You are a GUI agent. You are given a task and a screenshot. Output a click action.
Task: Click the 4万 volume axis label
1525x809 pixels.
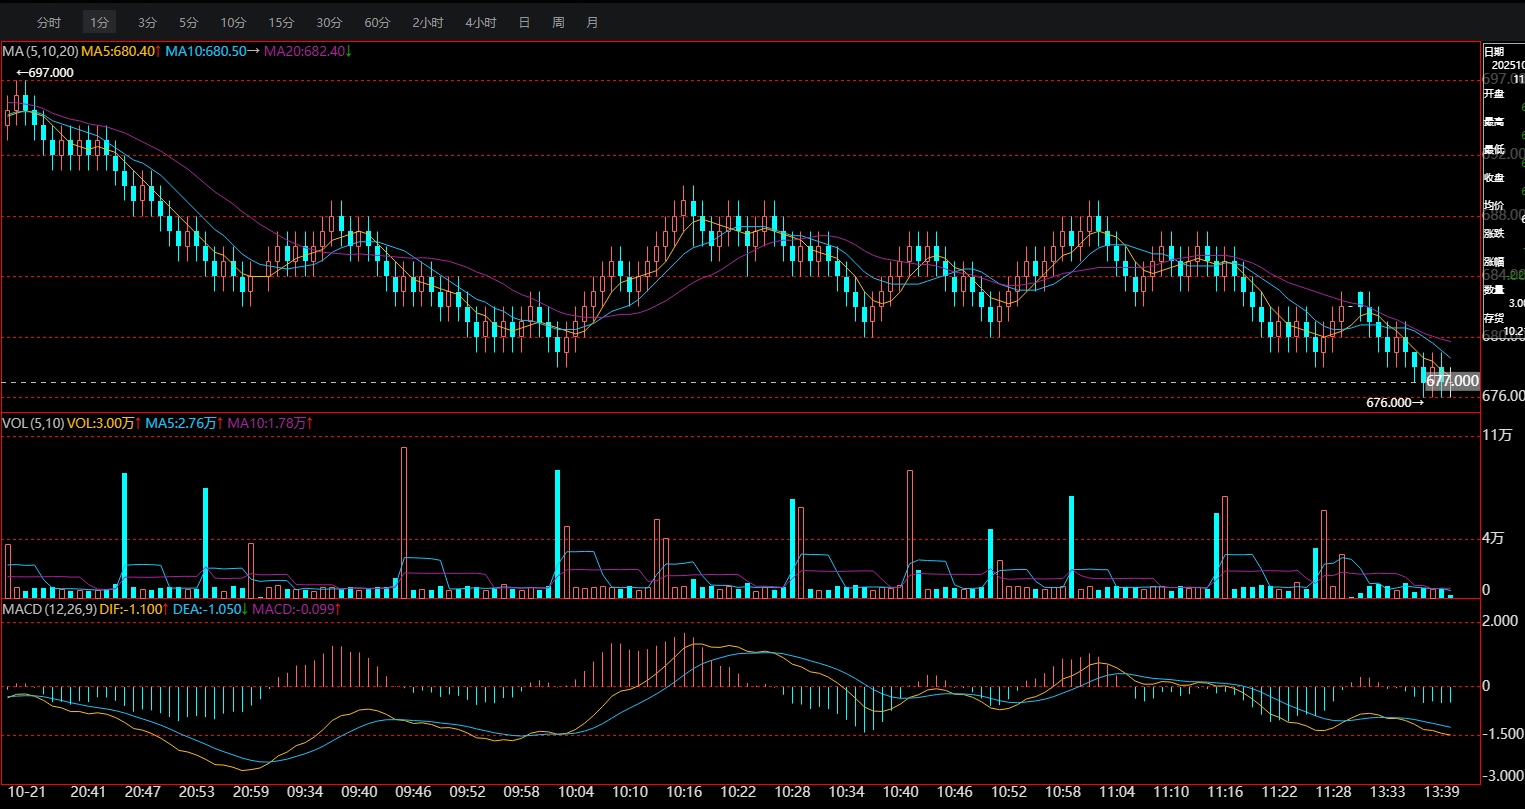1493,538
